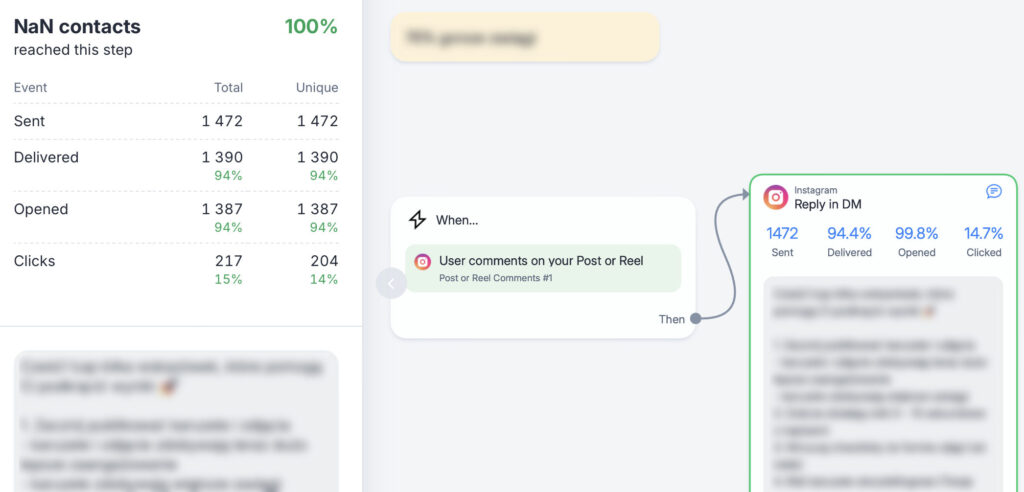1024x492 pixels.
Task: Select the Clicks row in the events table
Action: tap(176, 269)
